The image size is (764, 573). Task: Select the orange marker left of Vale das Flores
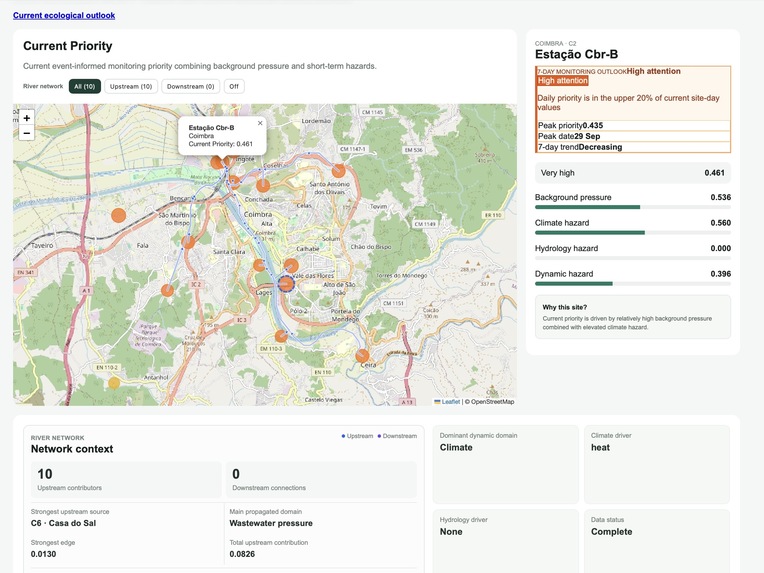[291, 266]
